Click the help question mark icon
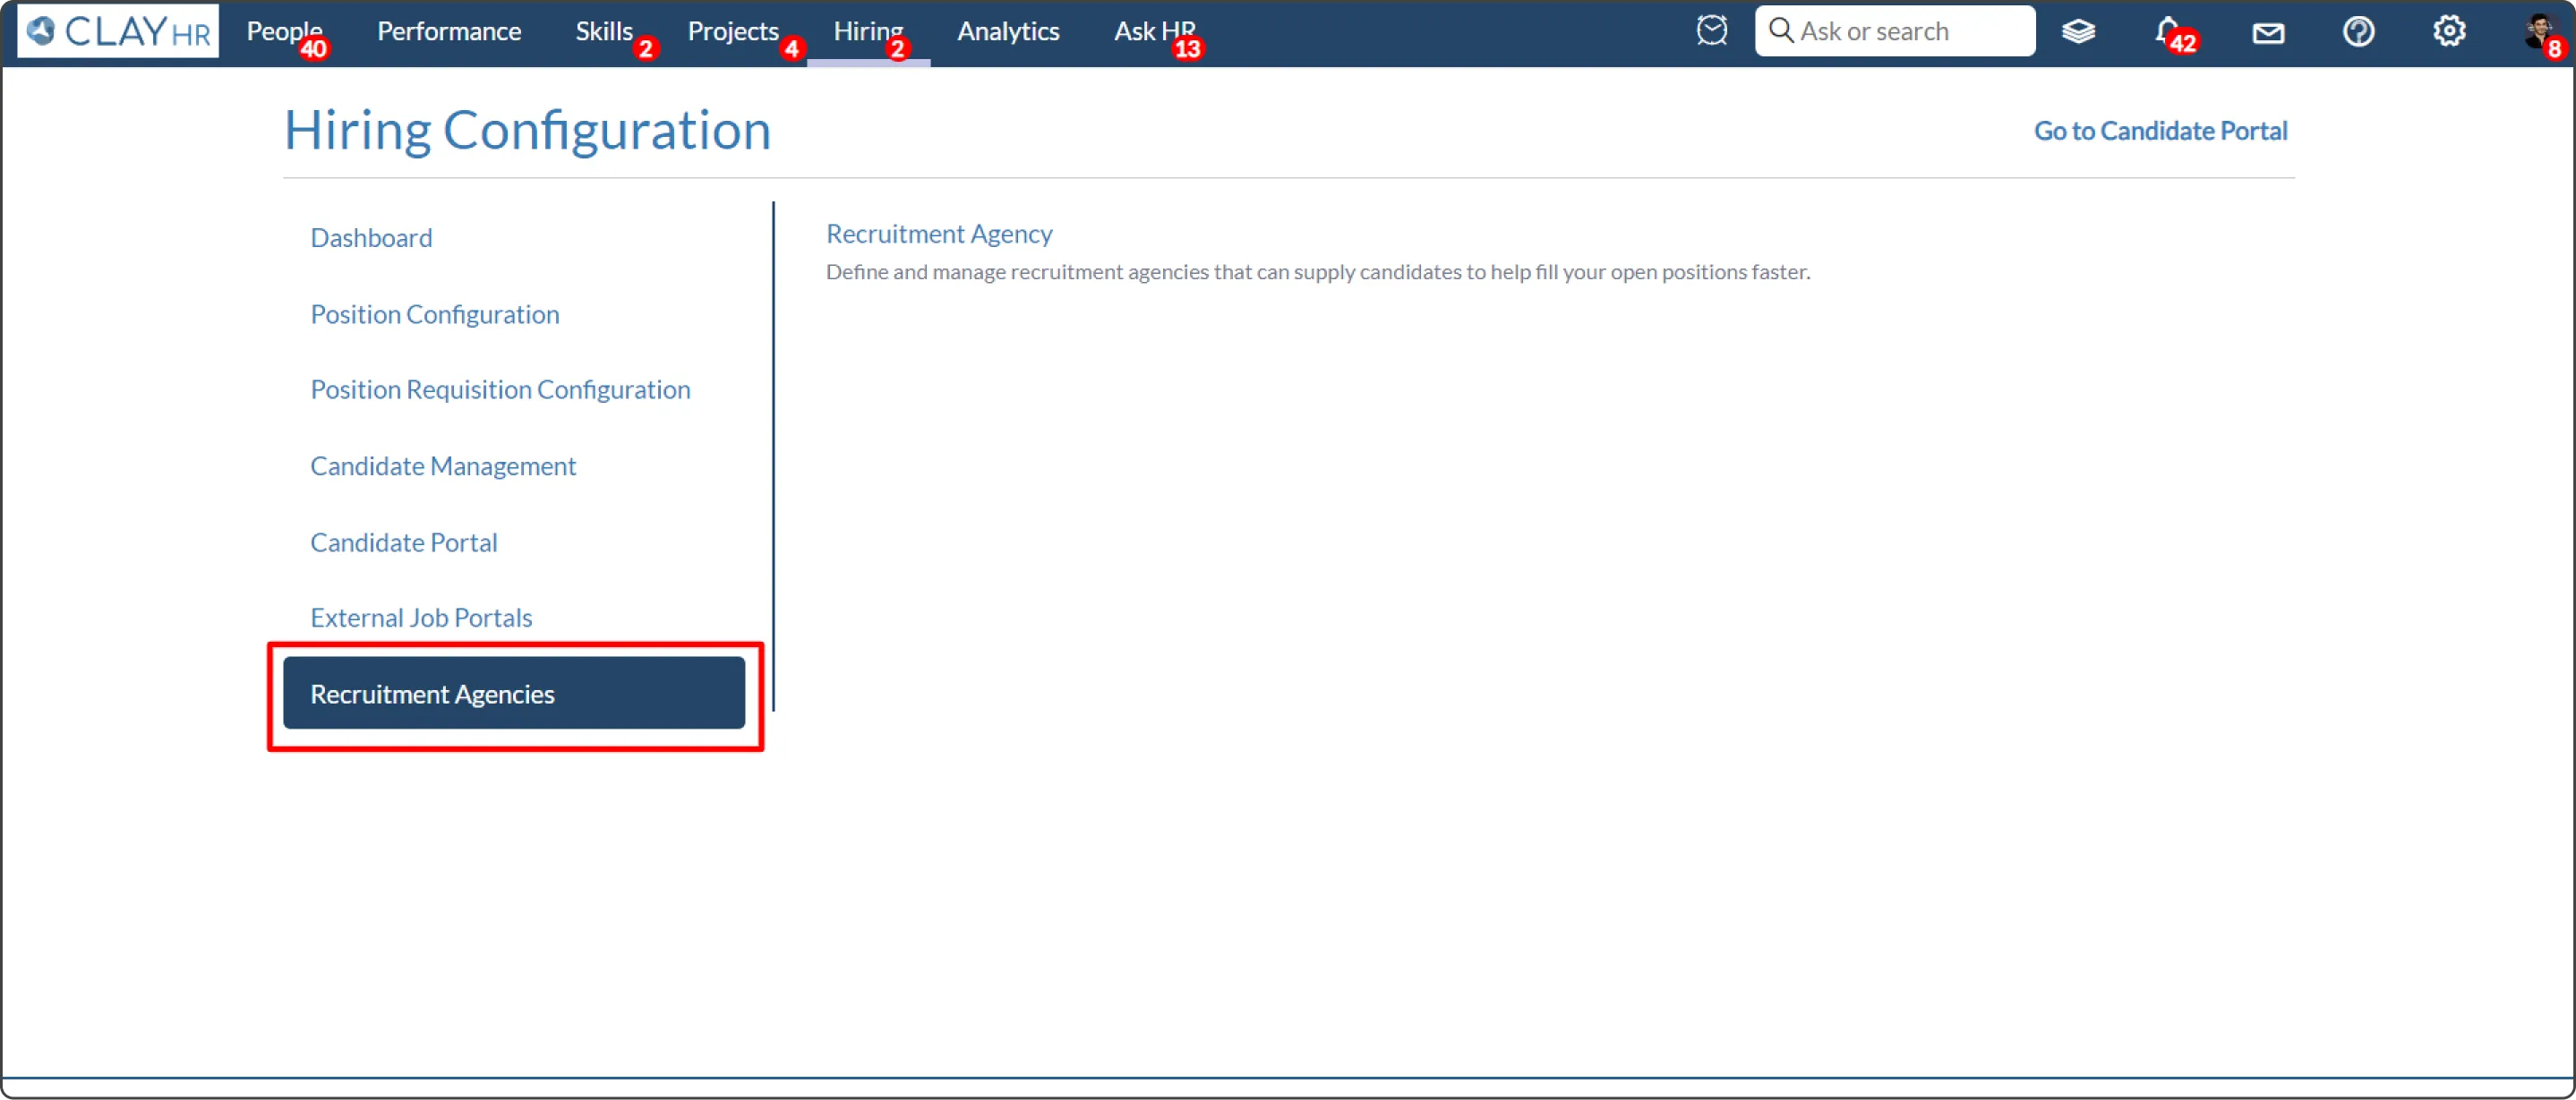 [2357, 32]
